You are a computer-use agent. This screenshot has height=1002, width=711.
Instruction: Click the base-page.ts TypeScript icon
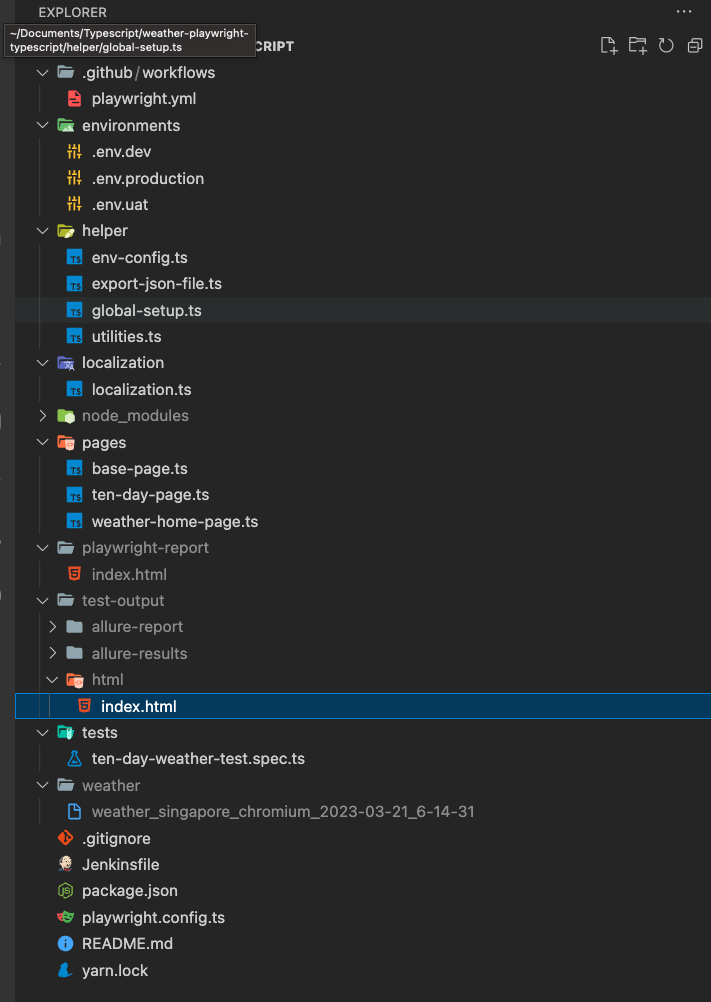[75, 468]
